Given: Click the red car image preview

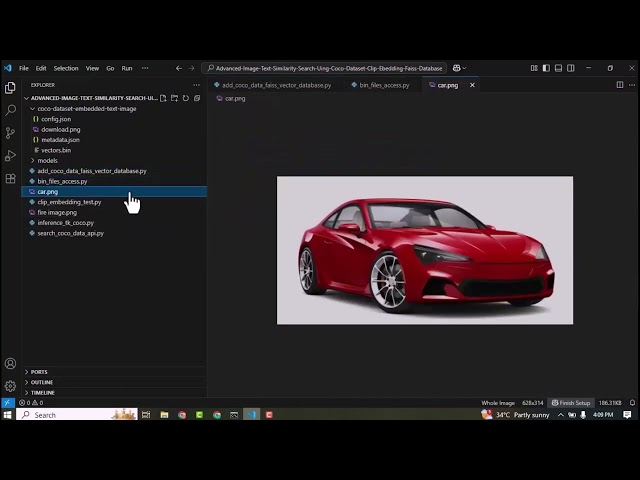Looking at the screenshot, I should pos(425,250).
